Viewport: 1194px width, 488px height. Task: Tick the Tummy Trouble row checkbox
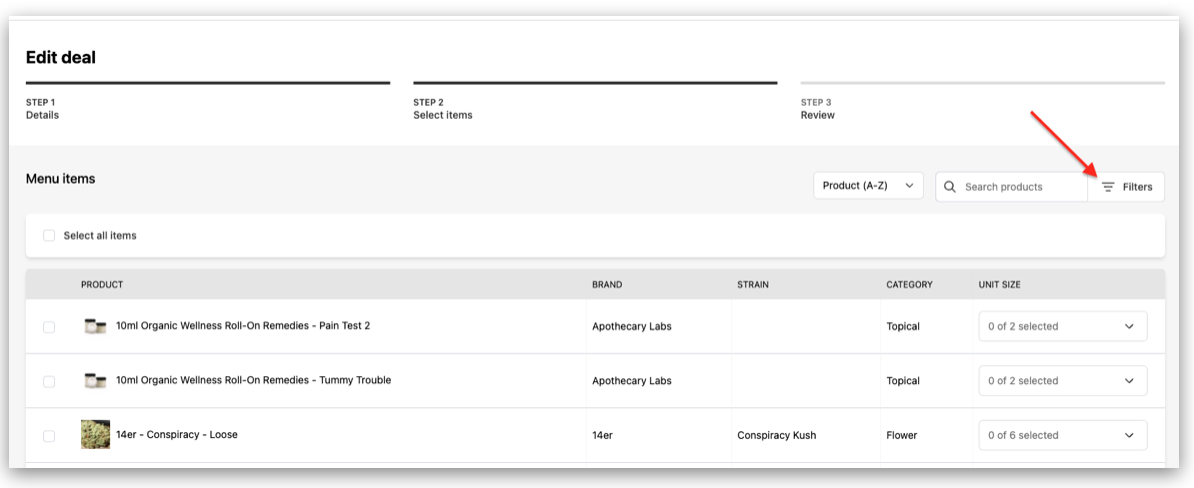click(49, 381)
